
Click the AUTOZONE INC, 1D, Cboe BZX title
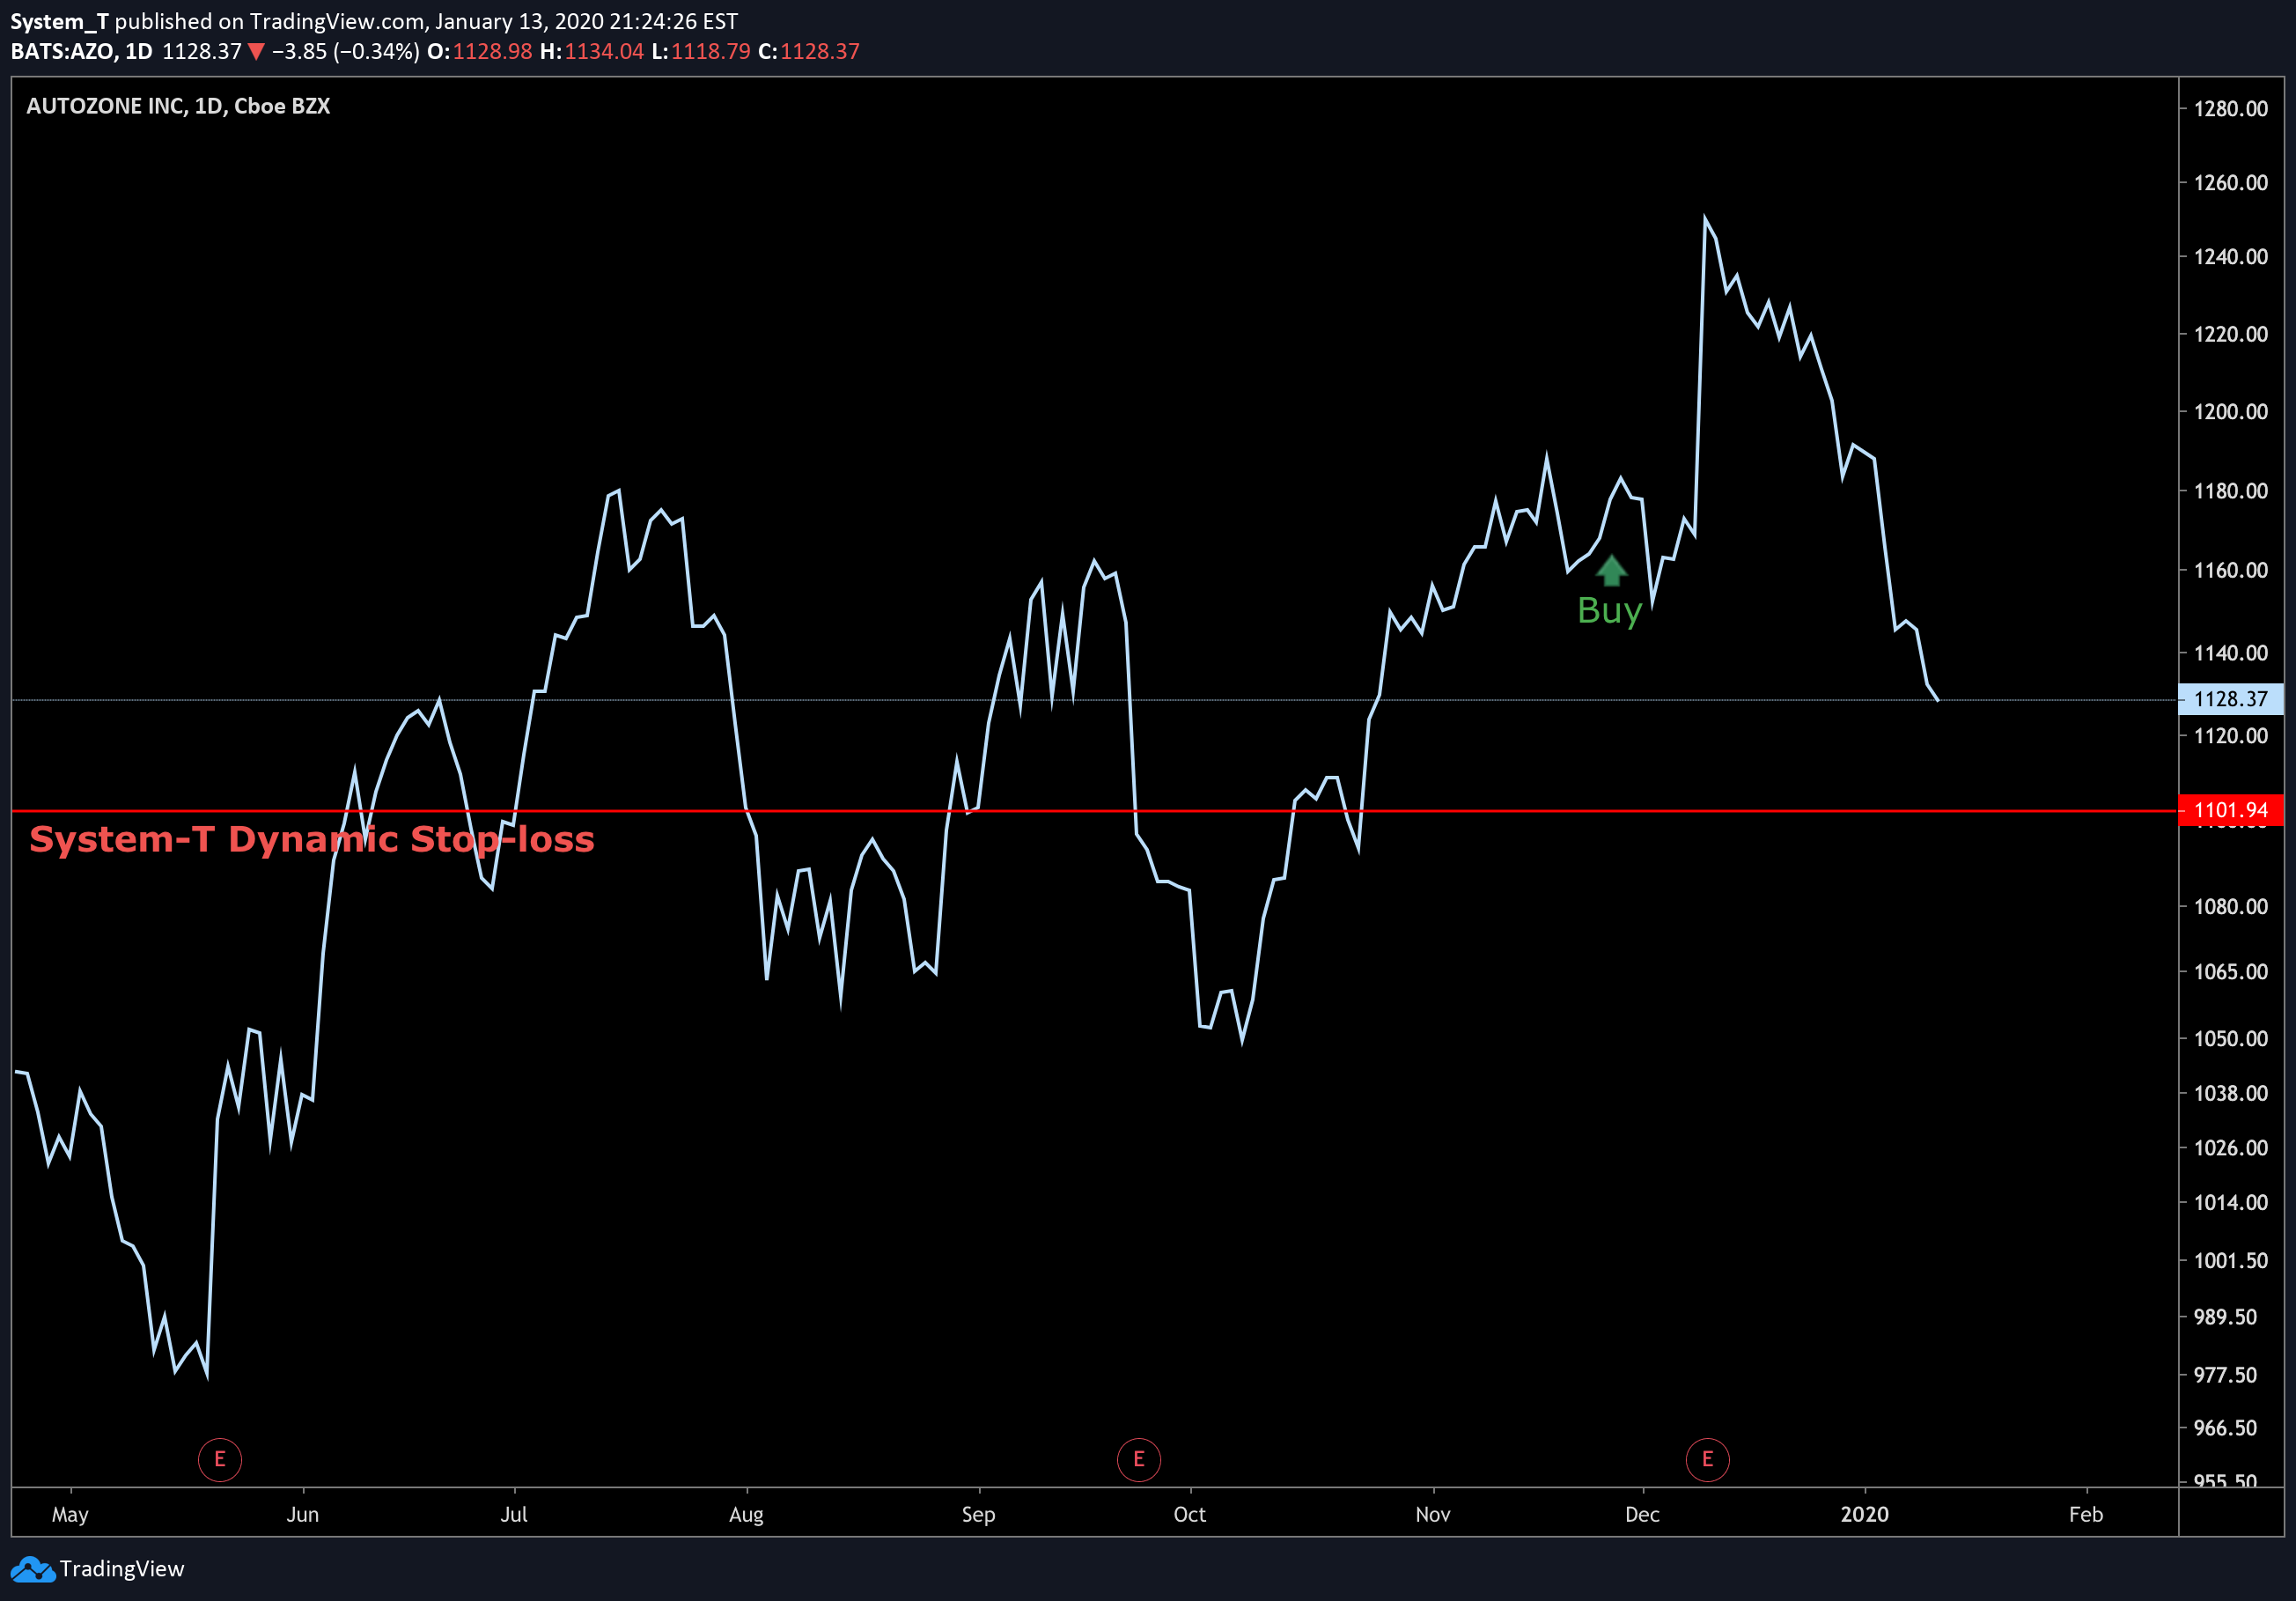coord(178,106)
